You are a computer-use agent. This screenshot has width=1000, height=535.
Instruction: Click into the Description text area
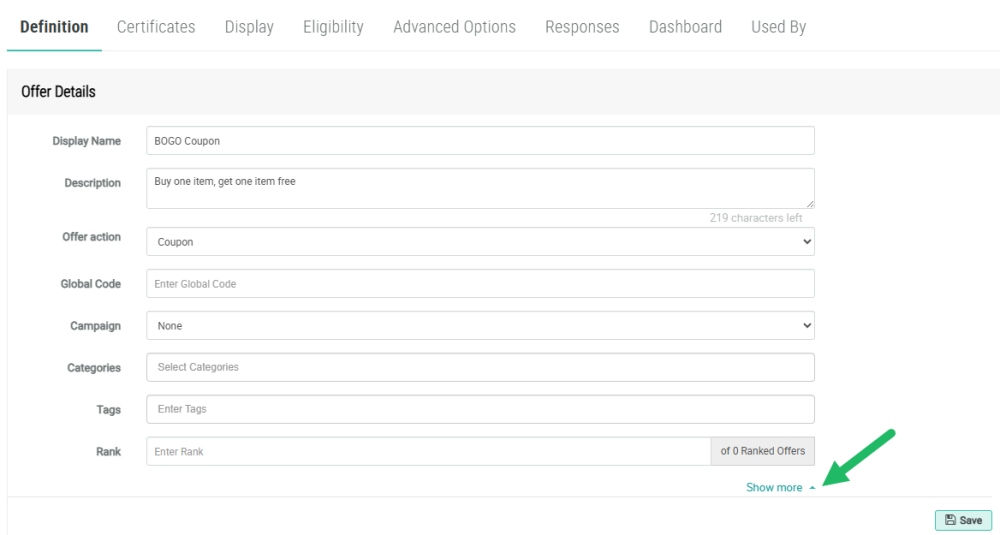pyautogui.click(x=480, y=188)
